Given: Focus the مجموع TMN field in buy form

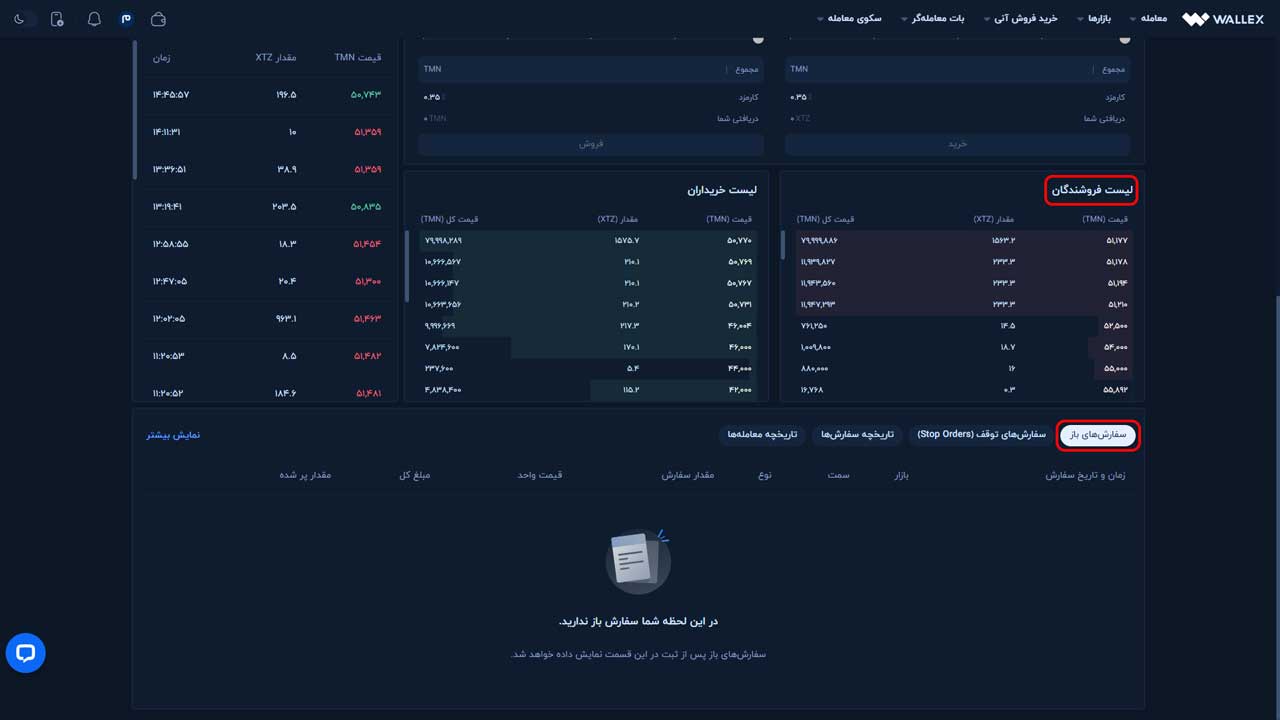Looking at the screenshot, I should 957,69.
